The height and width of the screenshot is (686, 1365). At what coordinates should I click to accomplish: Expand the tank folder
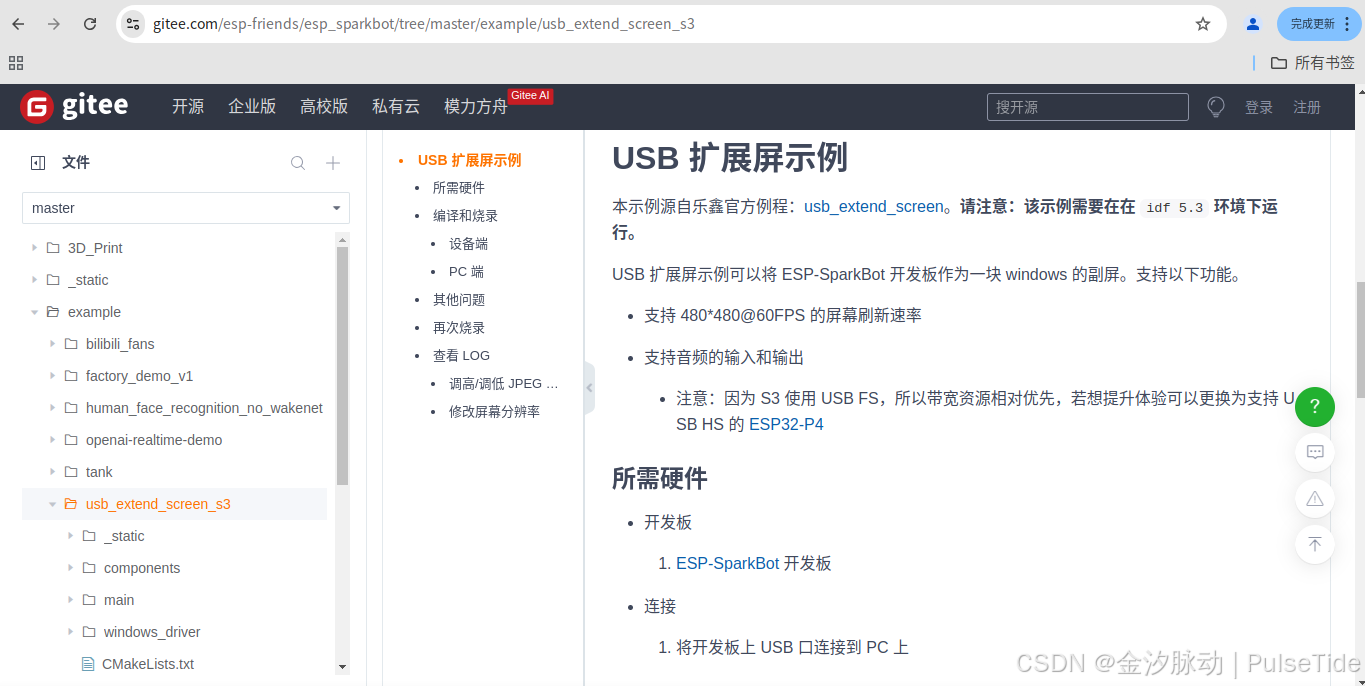[x=53, y=472]
